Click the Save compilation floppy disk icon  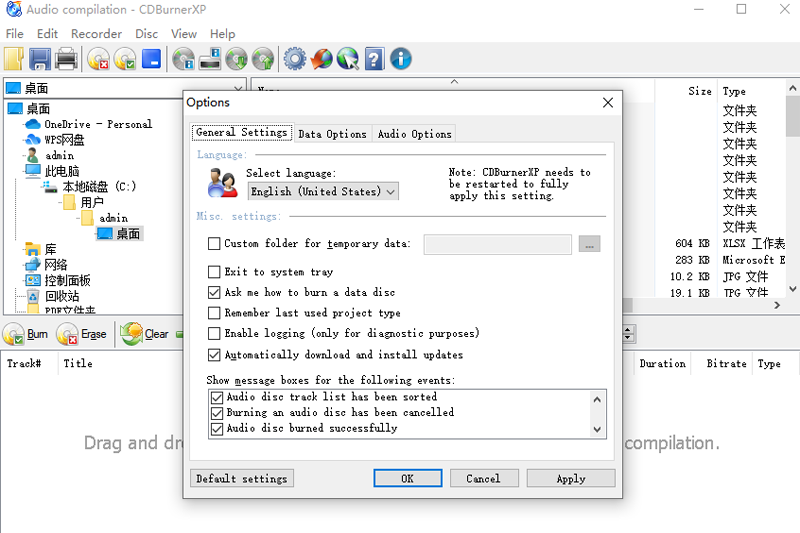(40, 59)
